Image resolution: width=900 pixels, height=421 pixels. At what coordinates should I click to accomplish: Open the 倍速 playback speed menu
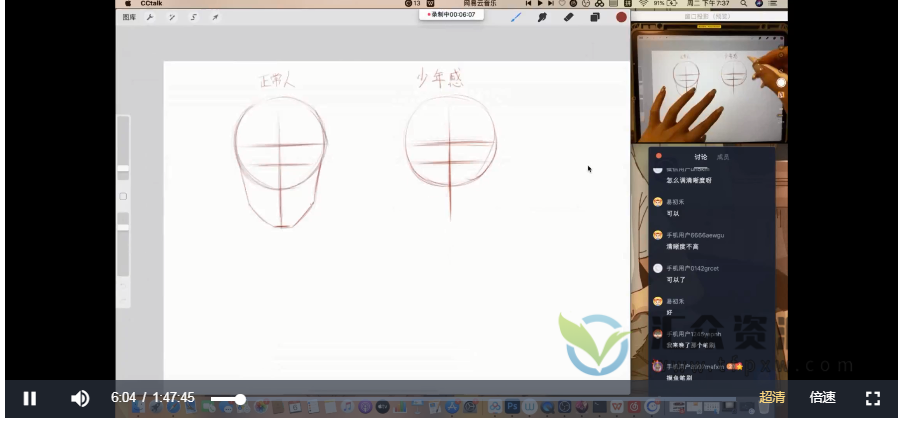(x=822, y=397)
